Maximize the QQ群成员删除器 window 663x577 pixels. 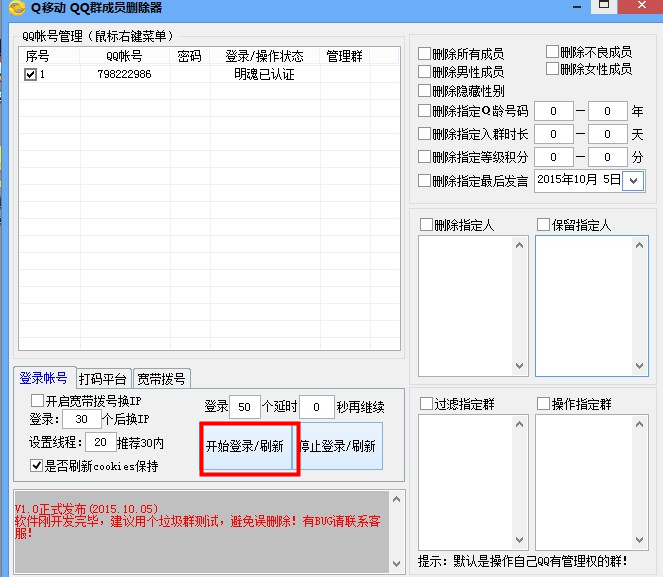coord(604,5)
